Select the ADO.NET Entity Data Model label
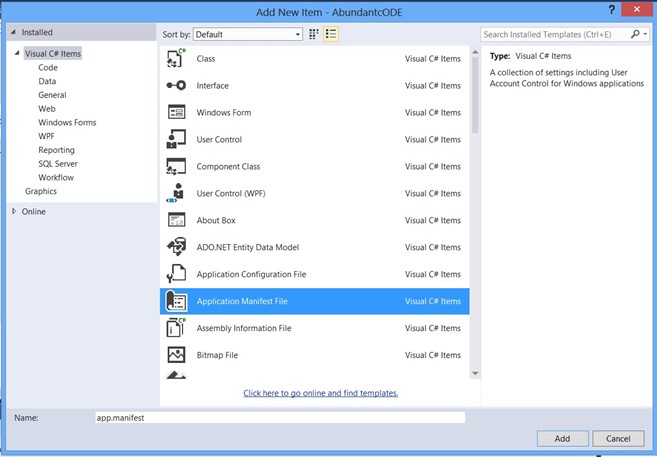The image size is (657, 457). click(x=248, y=247)
